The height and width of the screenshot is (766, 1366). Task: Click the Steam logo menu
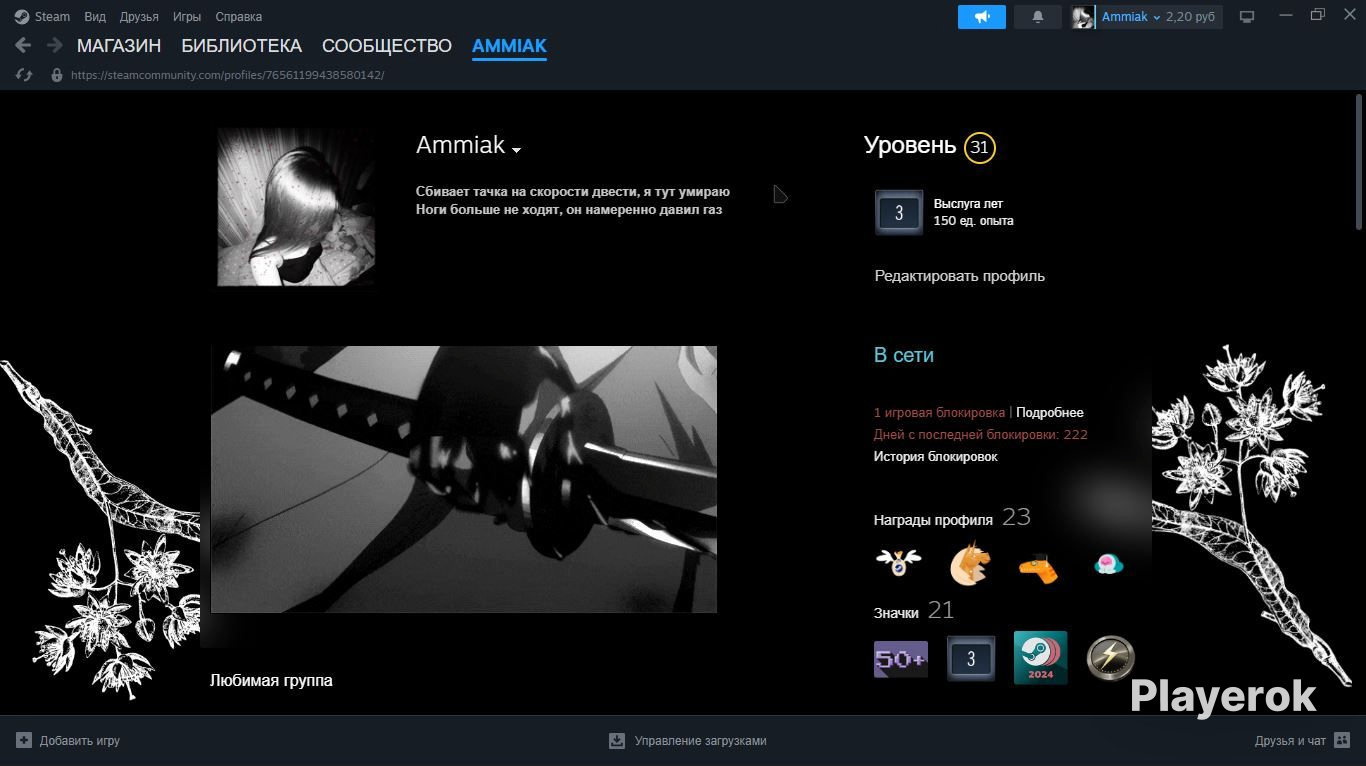(22, 17)
